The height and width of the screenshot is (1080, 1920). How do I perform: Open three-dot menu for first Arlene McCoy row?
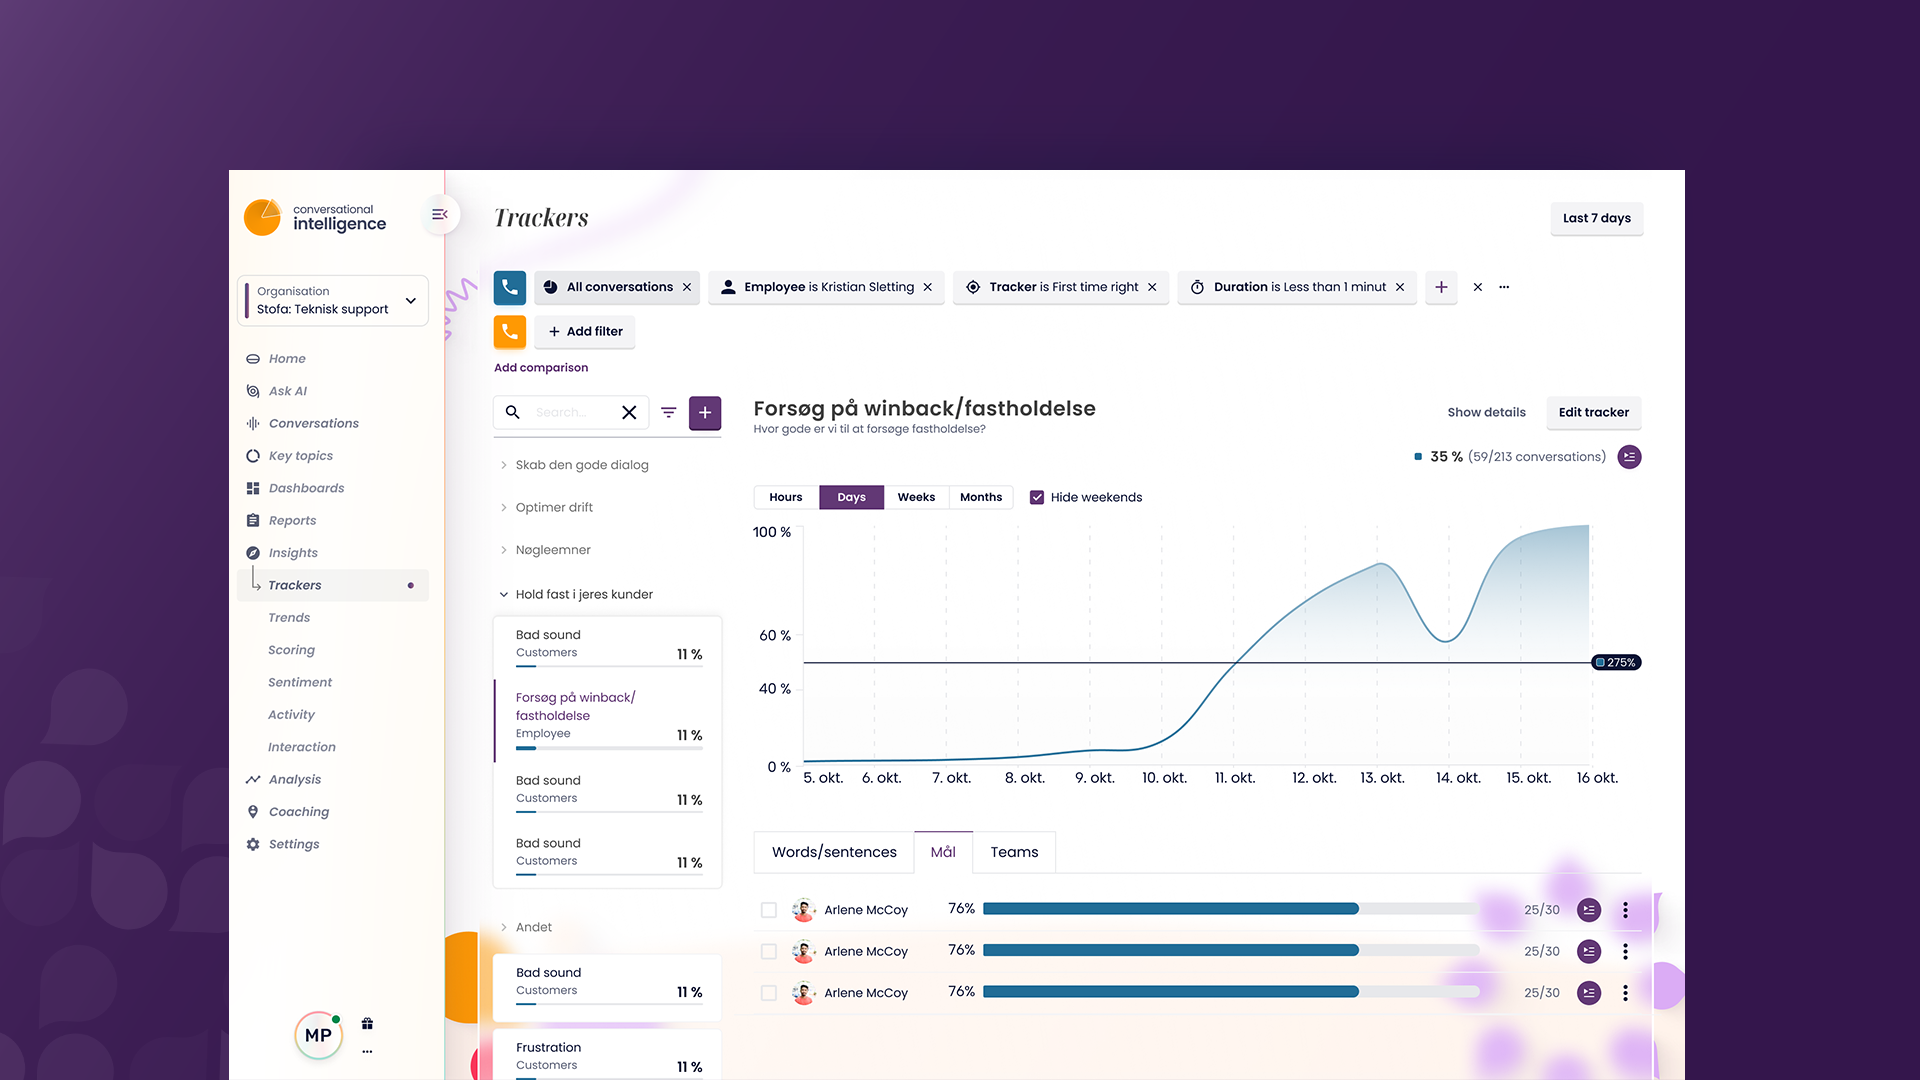[x=1625, y=910]
